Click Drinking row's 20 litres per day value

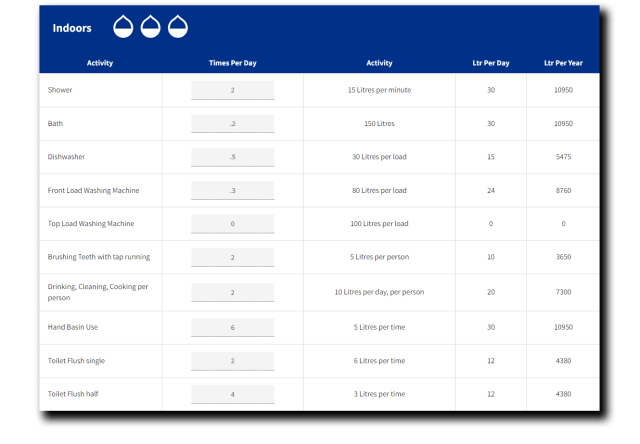(x=491, y=292)
